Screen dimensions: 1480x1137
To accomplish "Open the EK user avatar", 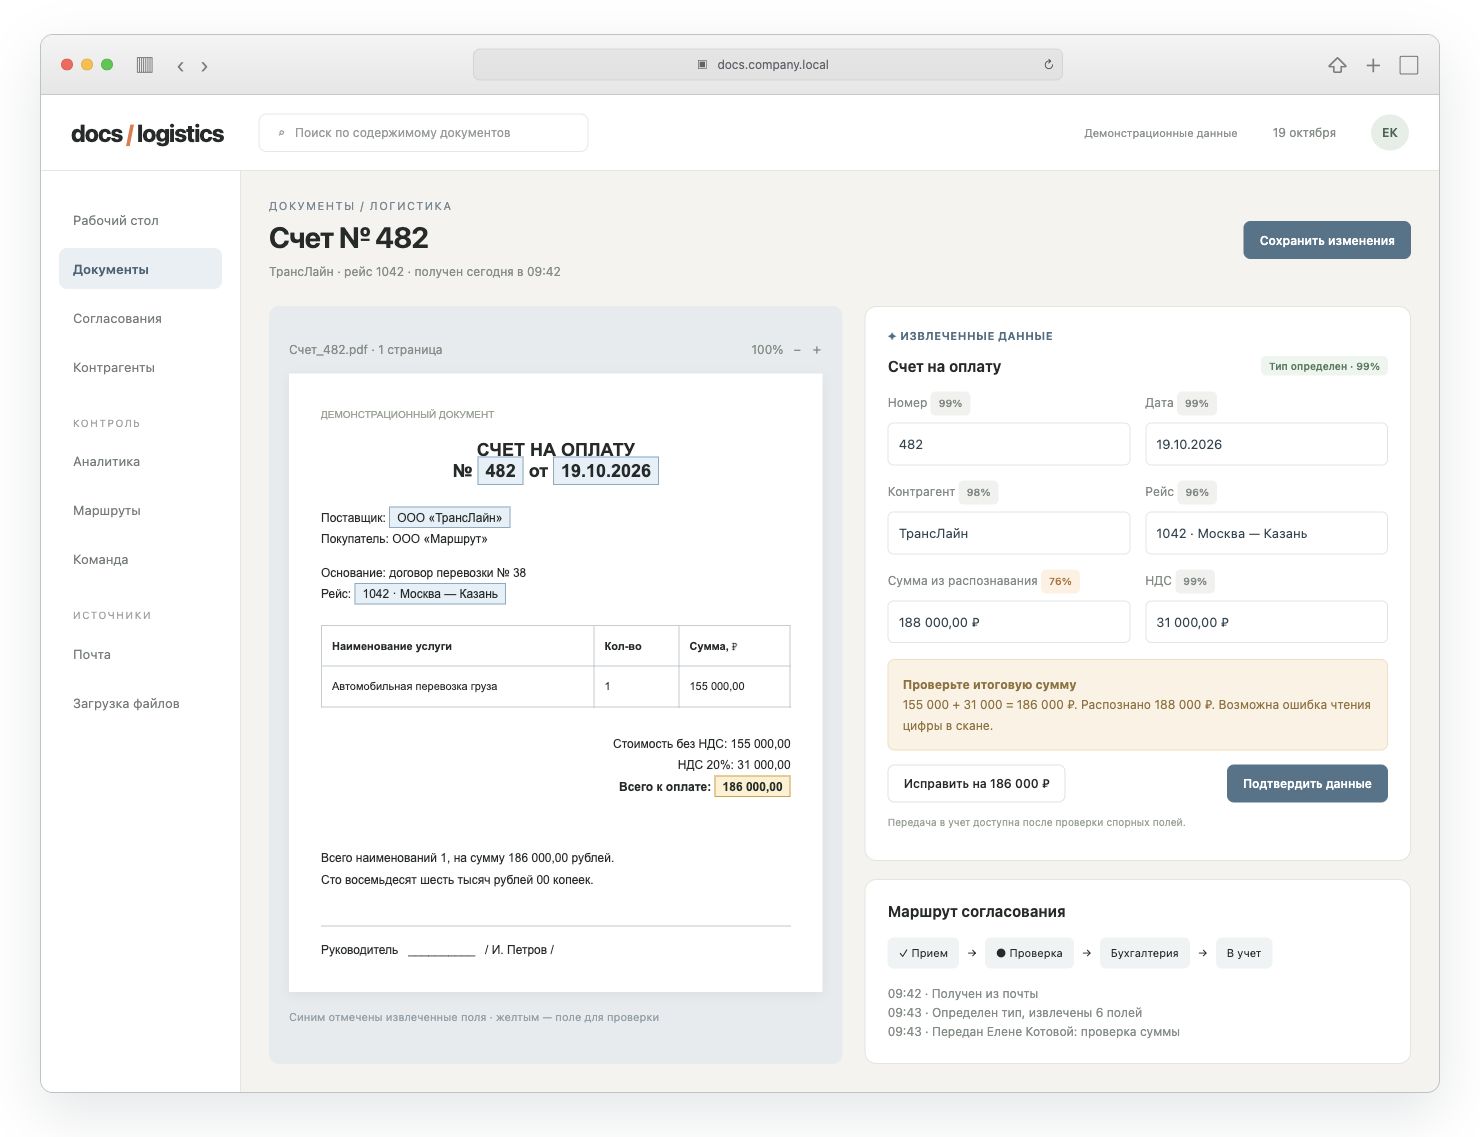I will [1389, 132].
